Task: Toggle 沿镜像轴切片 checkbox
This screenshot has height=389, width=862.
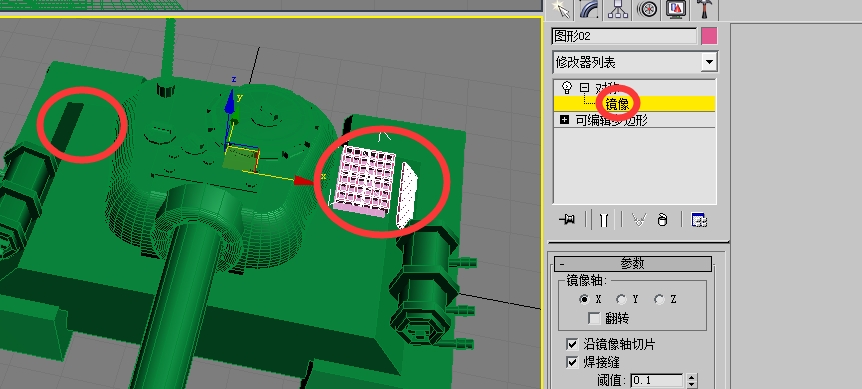Action: pyautogui.click(x=572, y=344)
